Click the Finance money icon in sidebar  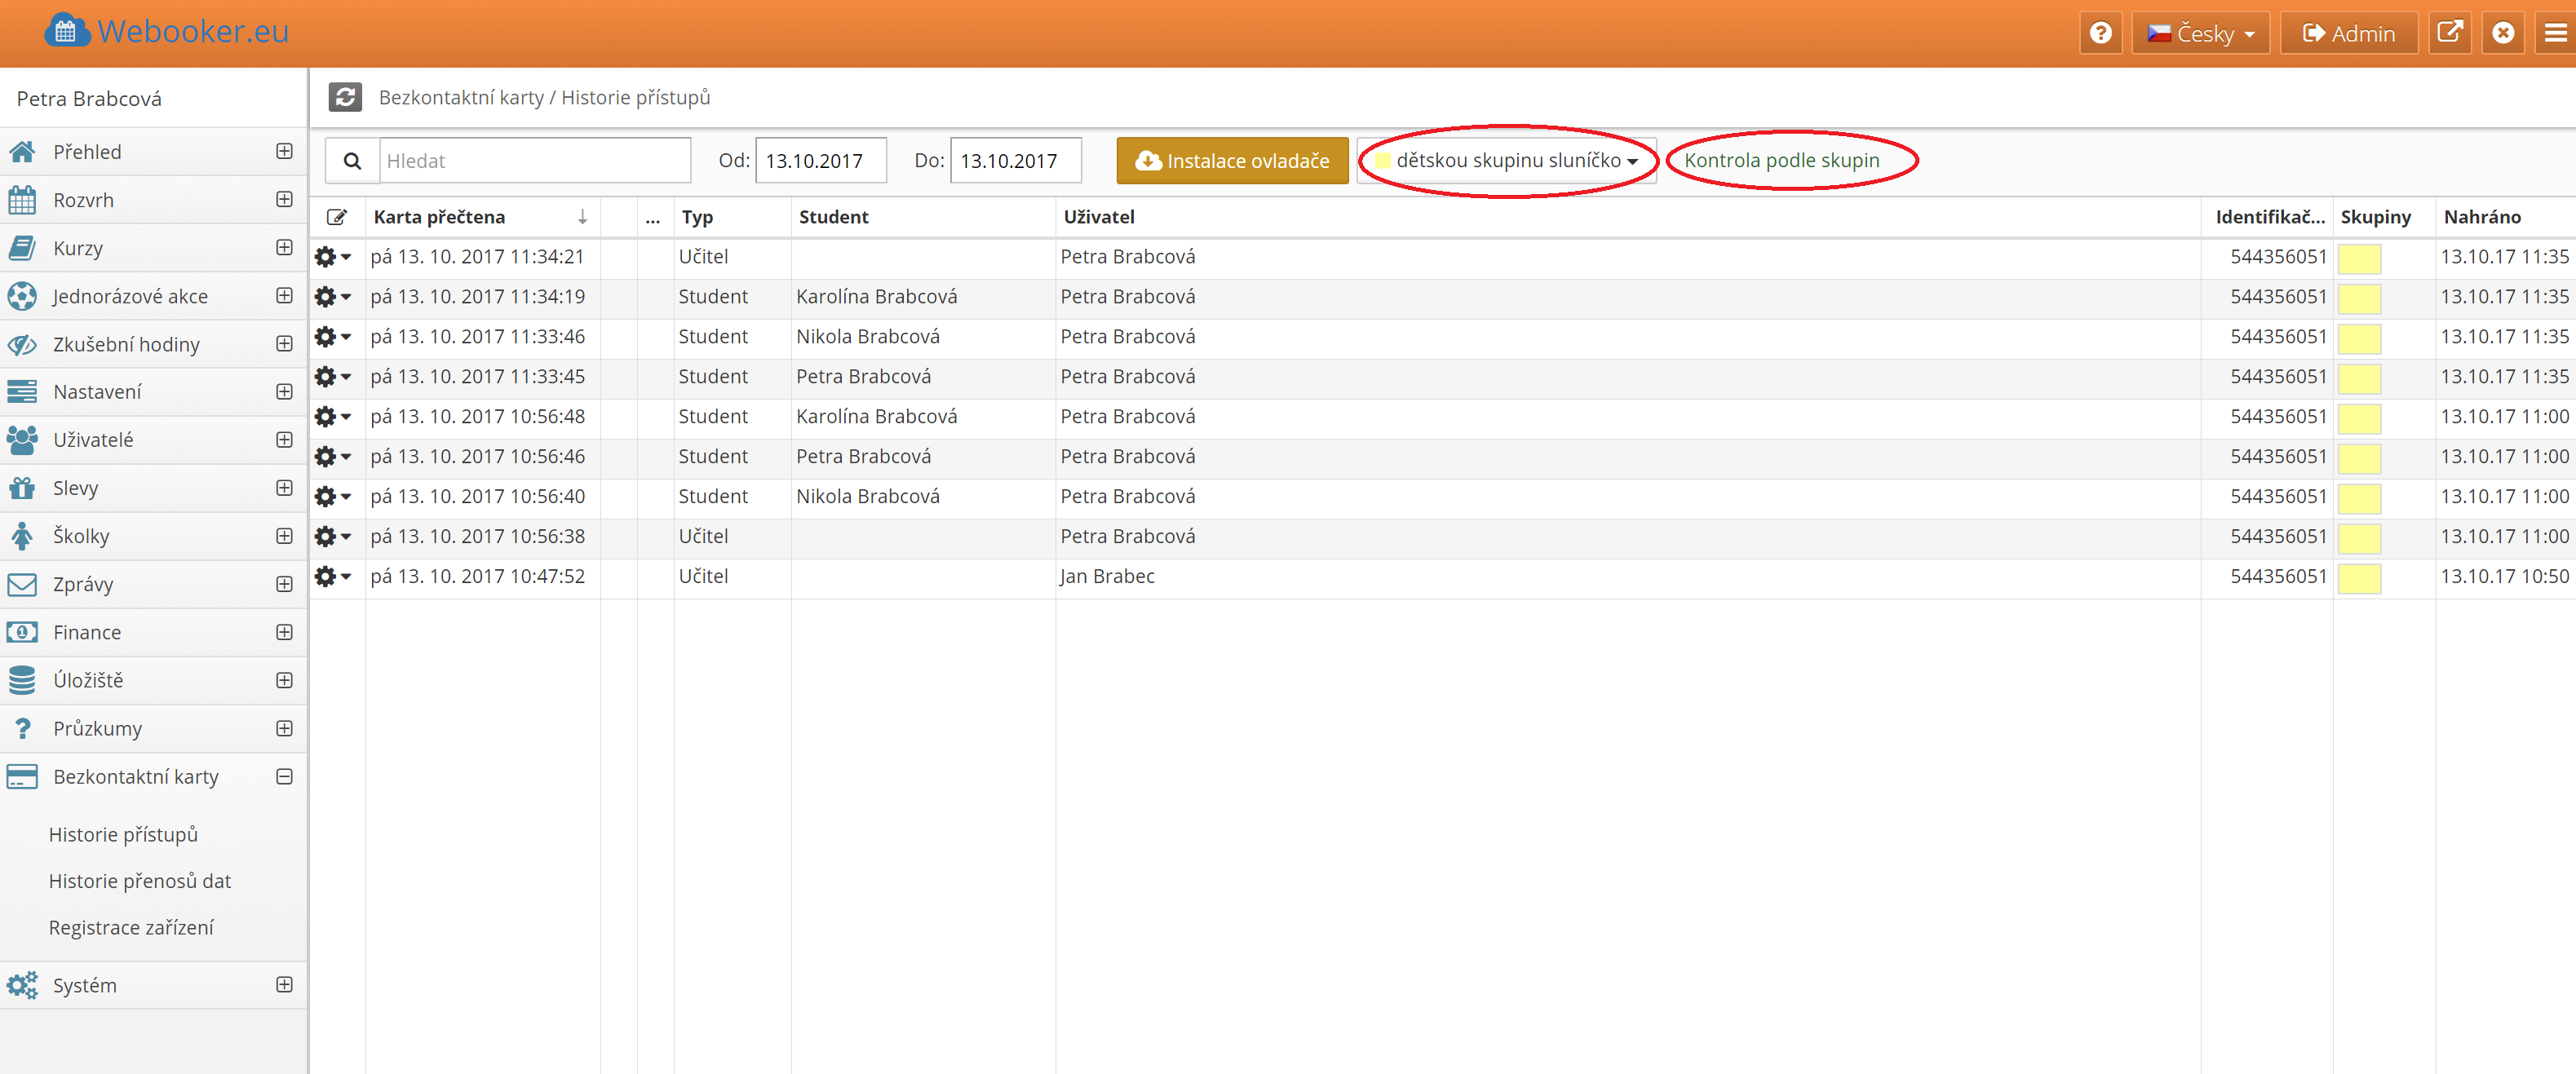click(22, 632)
